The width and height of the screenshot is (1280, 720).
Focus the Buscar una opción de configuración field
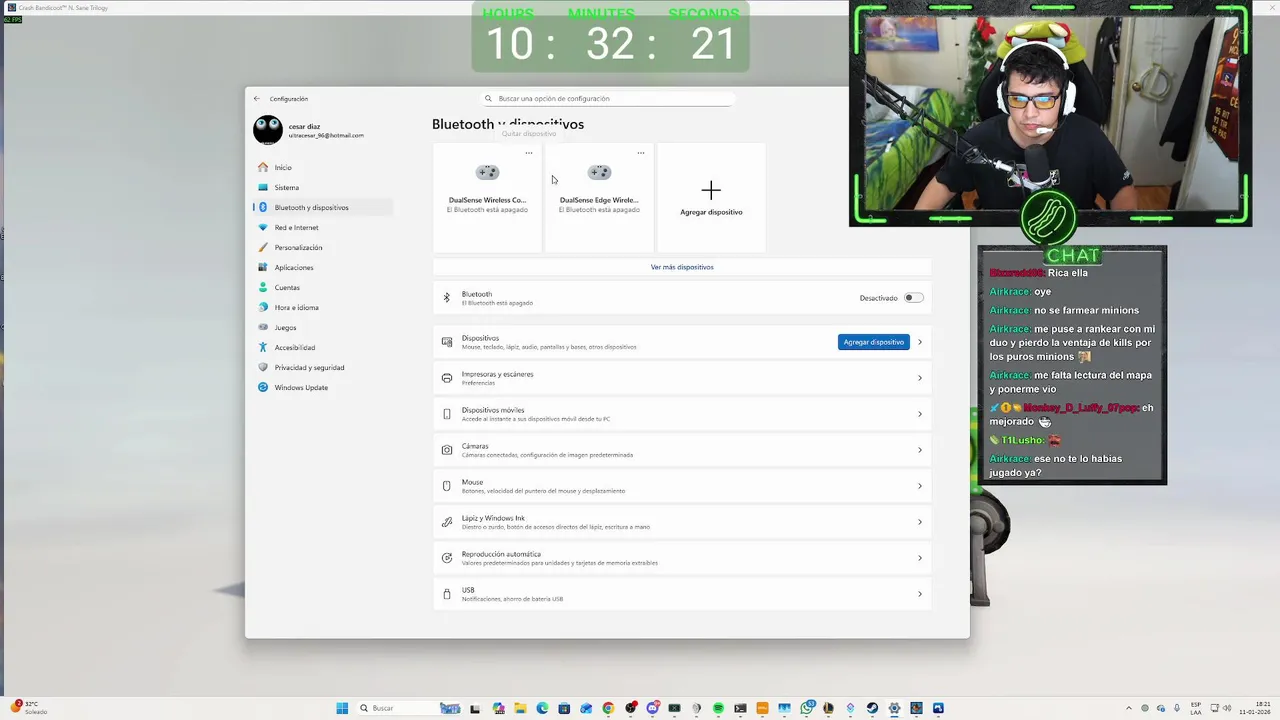(x=607, y=99)
